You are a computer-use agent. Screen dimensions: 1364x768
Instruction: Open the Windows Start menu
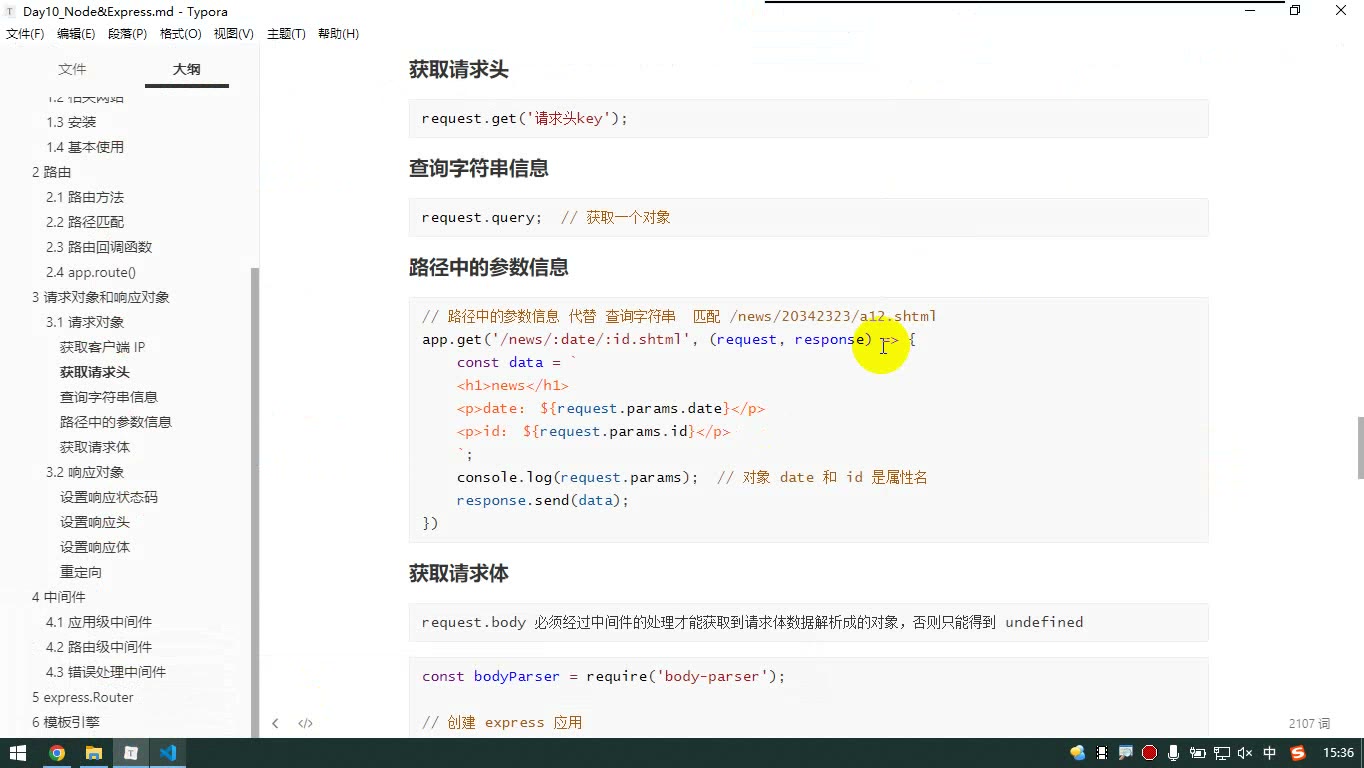[18, 753]
